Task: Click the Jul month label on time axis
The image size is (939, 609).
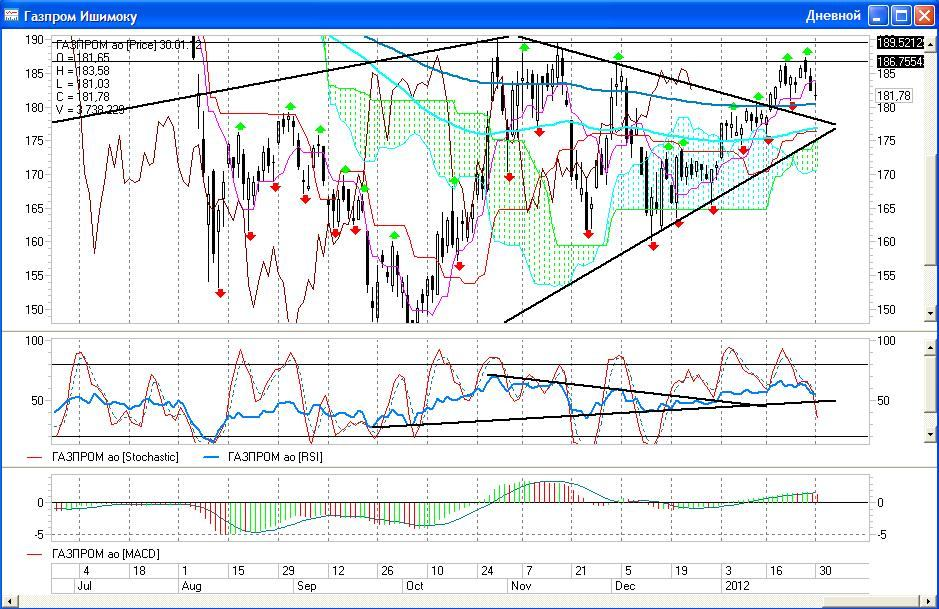Action: coord(84,586)
